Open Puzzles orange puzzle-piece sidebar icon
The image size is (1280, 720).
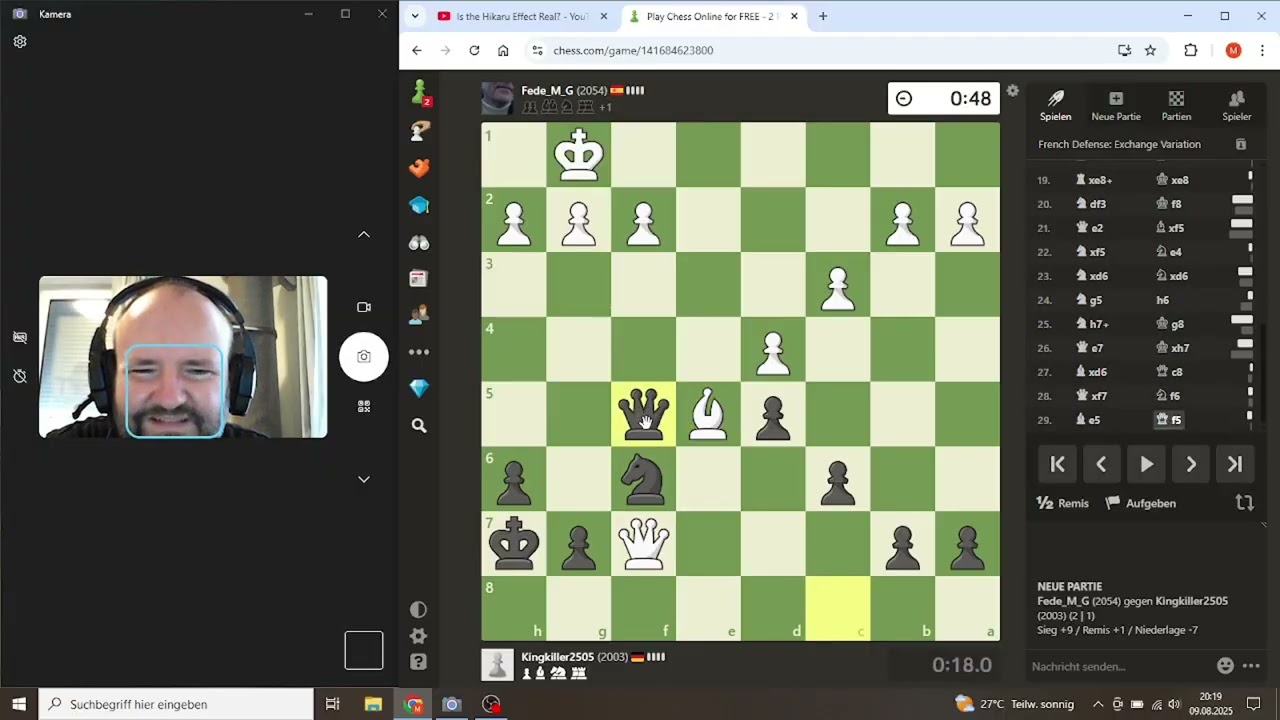(419, 168)
